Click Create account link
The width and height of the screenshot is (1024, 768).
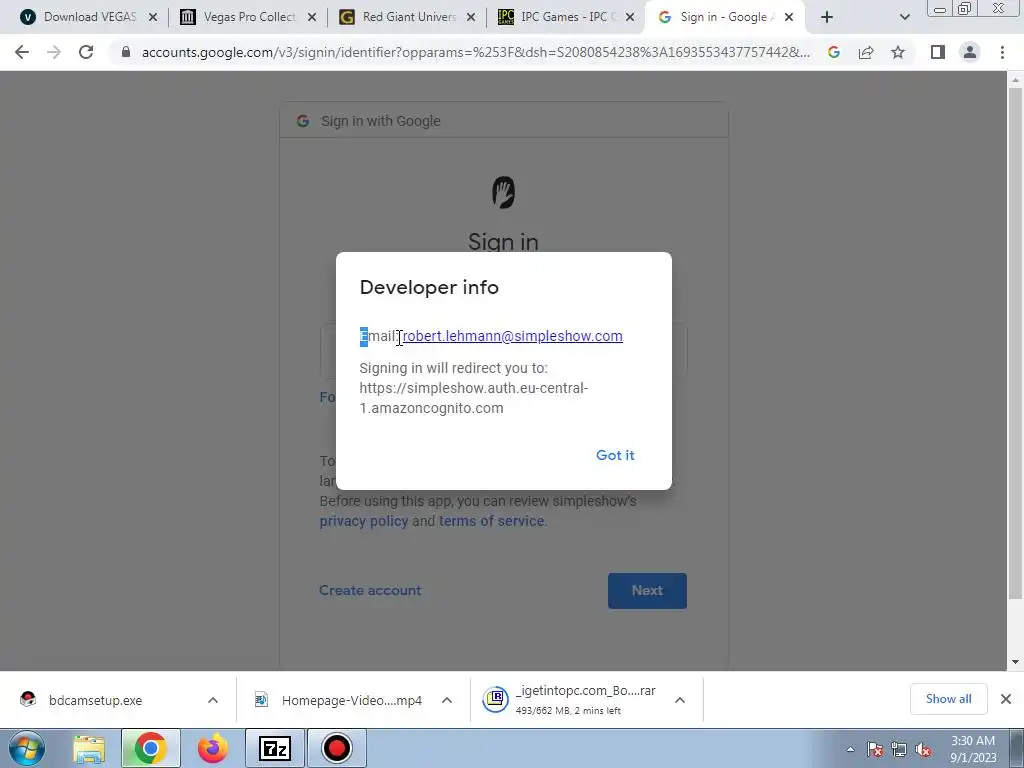point(370,590)
